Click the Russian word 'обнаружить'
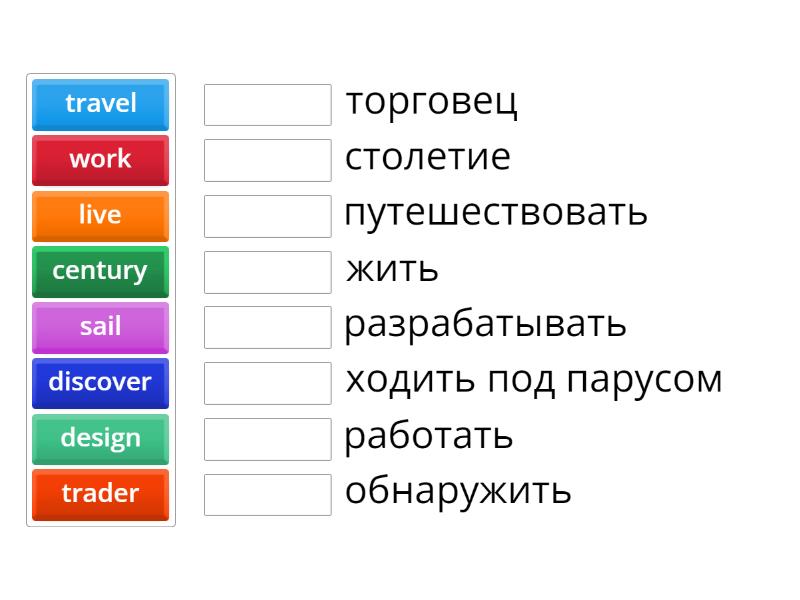The height and width of the screenshot is (600, 800). click(x=458, y=491)
